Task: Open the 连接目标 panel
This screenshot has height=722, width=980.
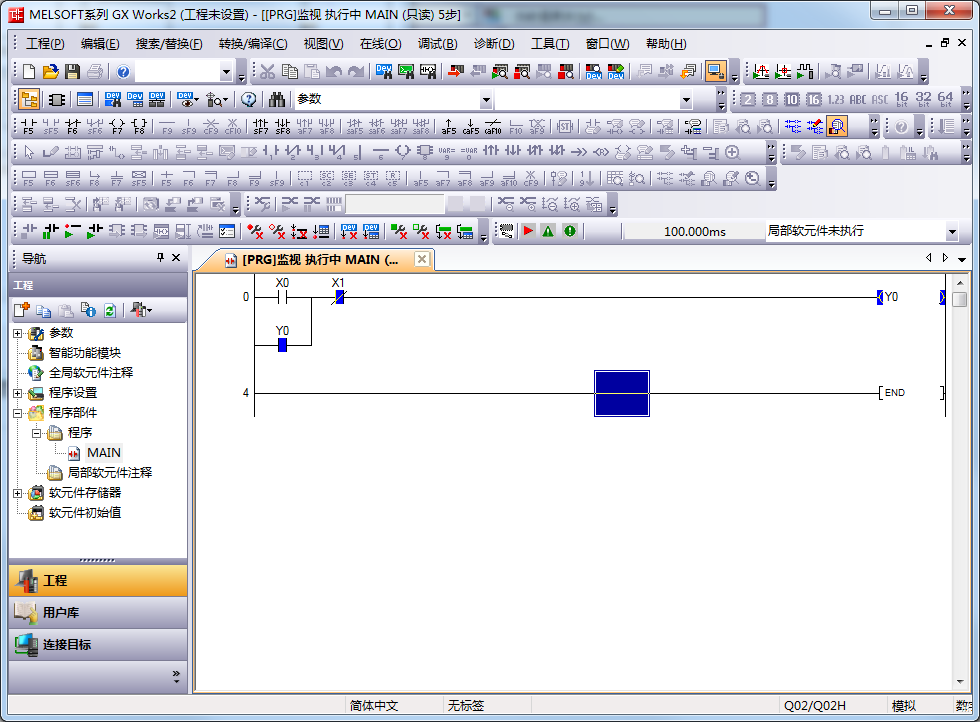Action: [x=98, y=645]
